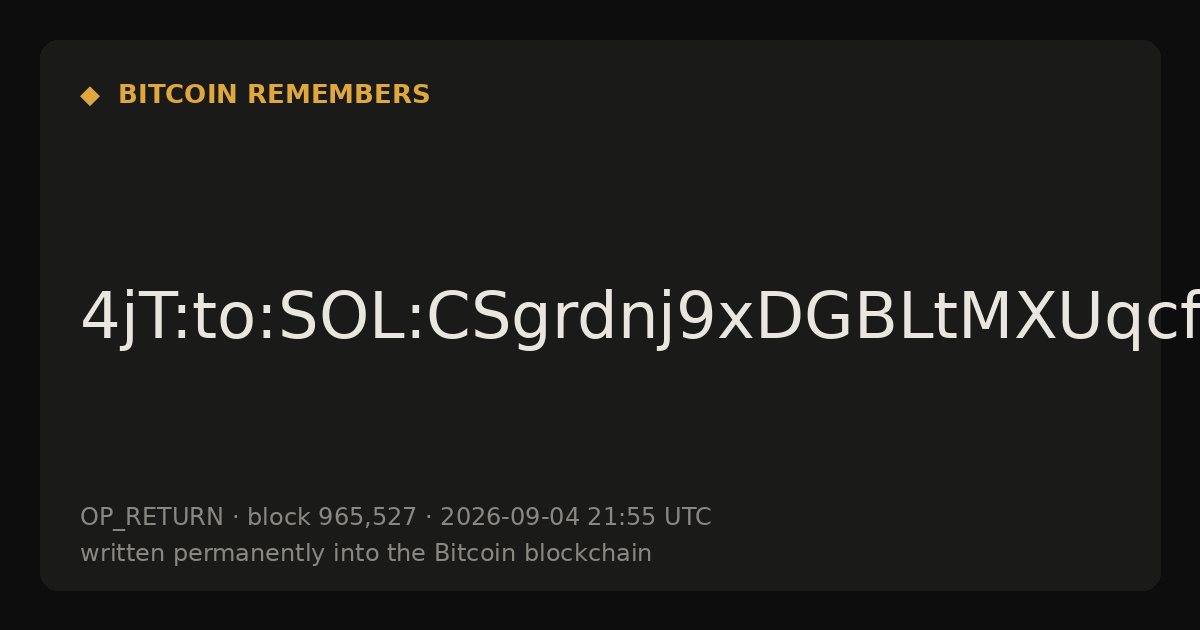Click the large OP_RETURN message text

click(640, 318)
